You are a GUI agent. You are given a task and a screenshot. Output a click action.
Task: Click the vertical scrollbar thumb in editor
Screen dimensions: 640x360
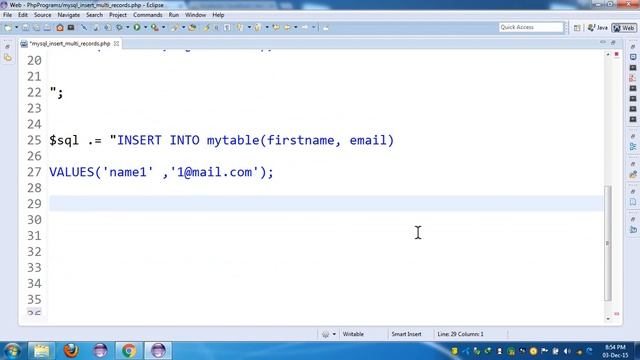[x=607, y=243]
